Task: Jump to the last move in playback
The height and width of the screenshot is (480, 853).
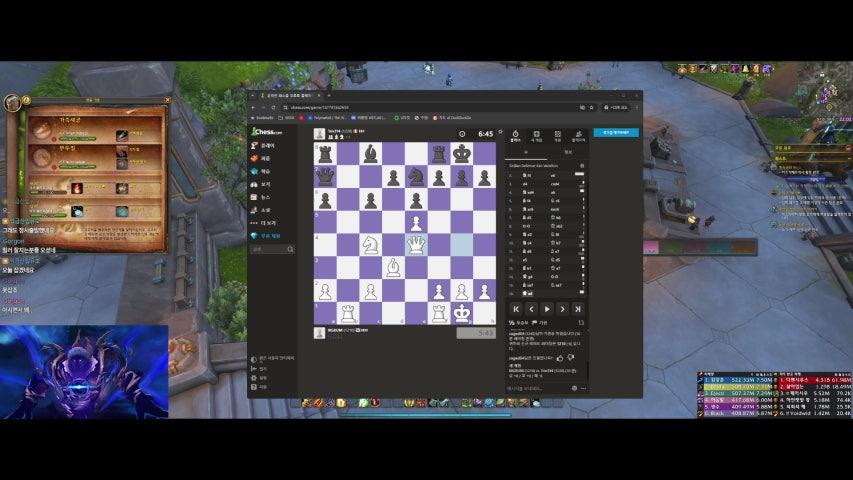Action: click(x=578, y=309)
